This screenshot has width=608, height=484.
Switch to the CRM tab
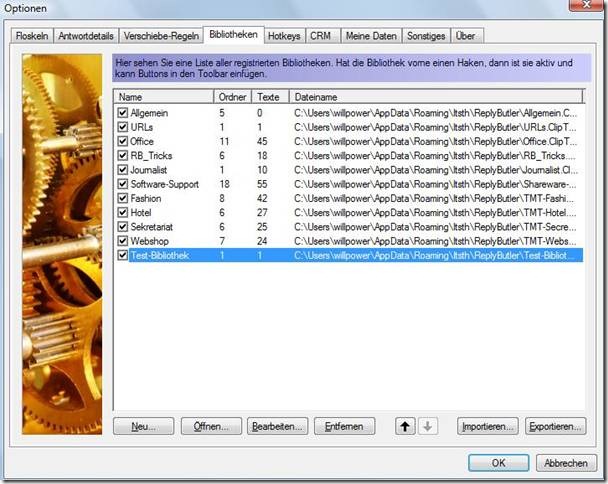pyautogui.click(x=321, y=36)
